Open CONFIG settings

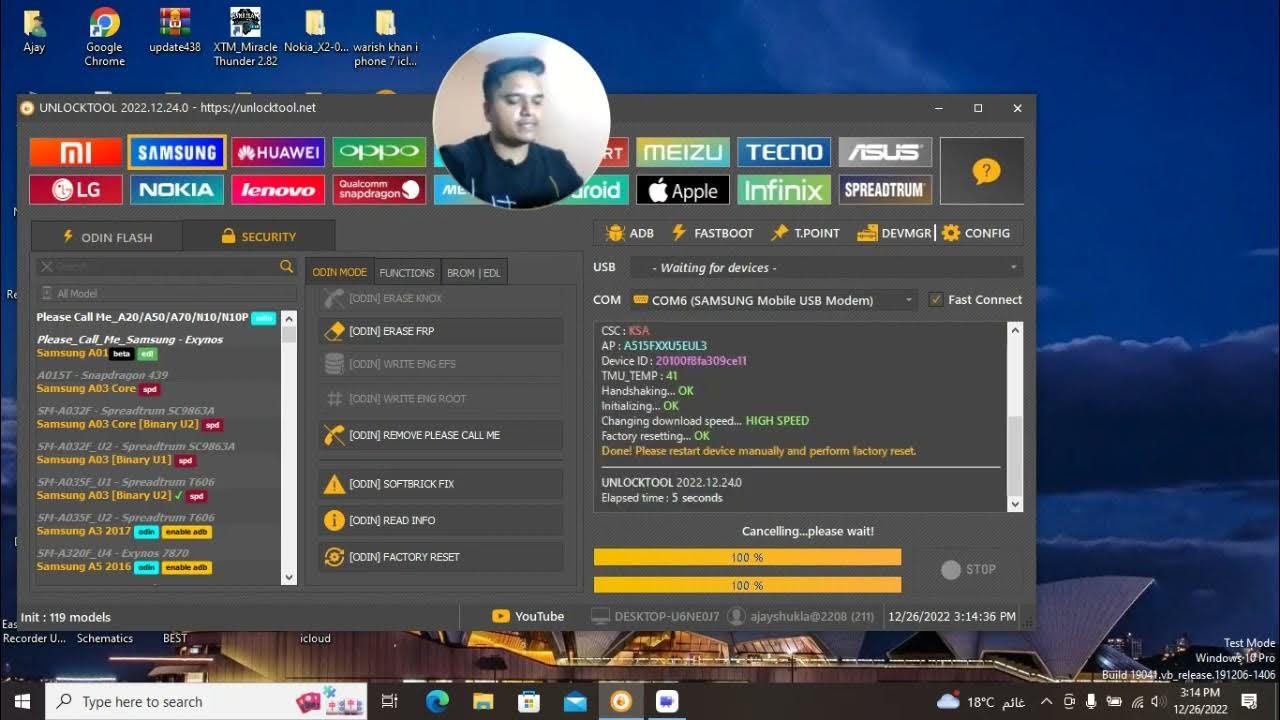[976, 233]
